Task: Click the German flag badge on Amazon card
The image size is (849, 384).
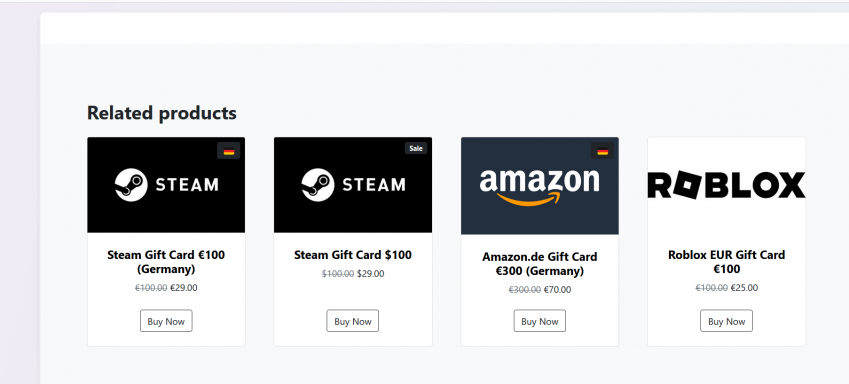Action: [x=603, y=151]
